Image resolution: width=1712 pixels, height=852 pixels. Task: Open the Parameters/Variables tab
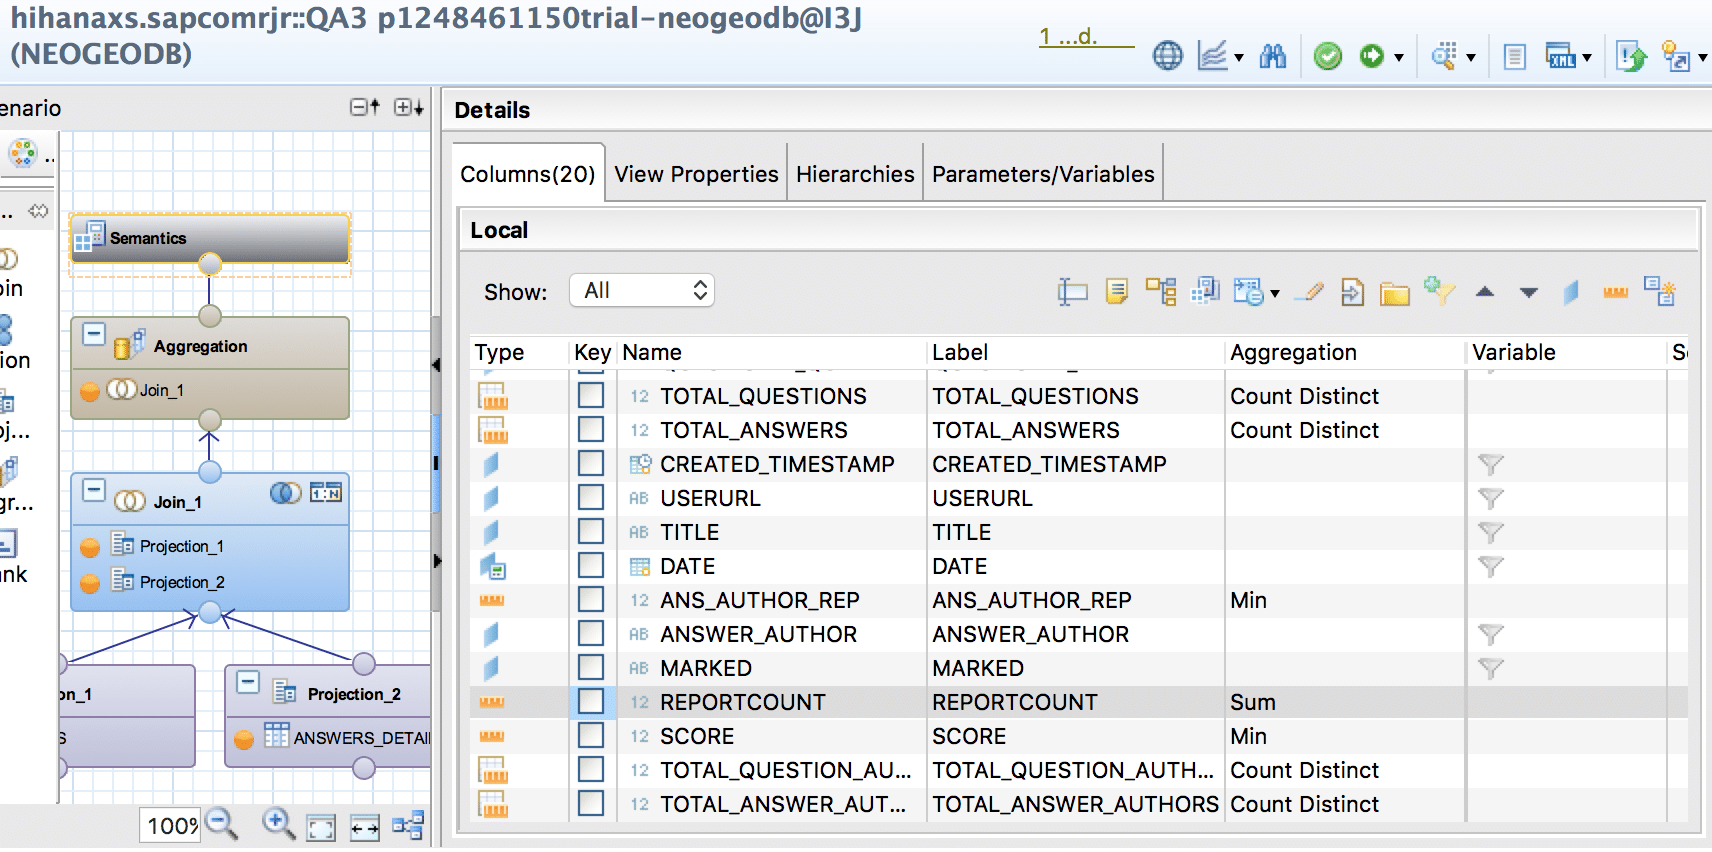point(1042,174)
